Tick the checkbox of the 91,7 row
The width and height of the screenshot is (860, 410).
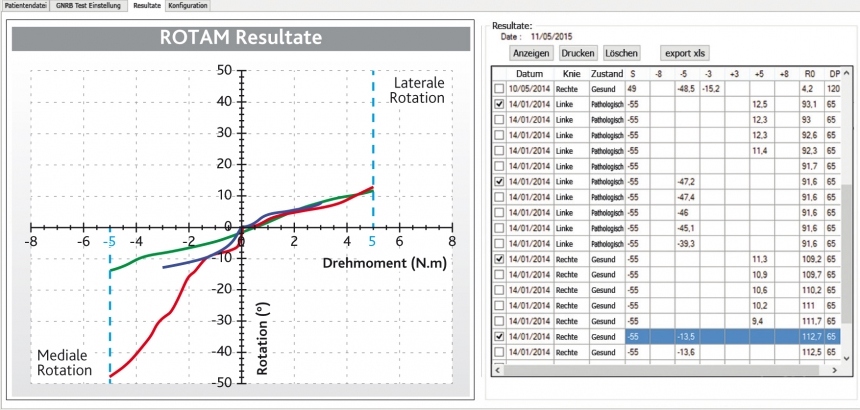tap(499, 166)
